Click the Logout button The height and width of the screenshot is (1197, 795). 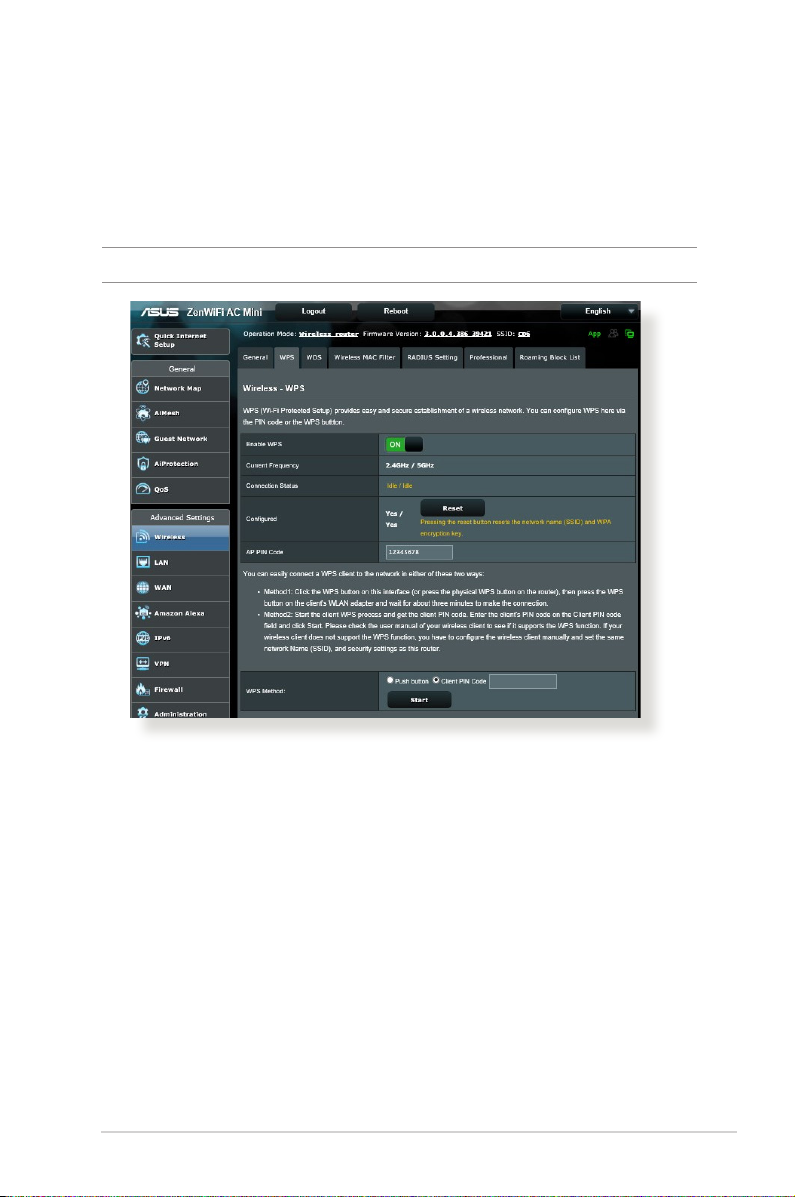click(313, 311)
